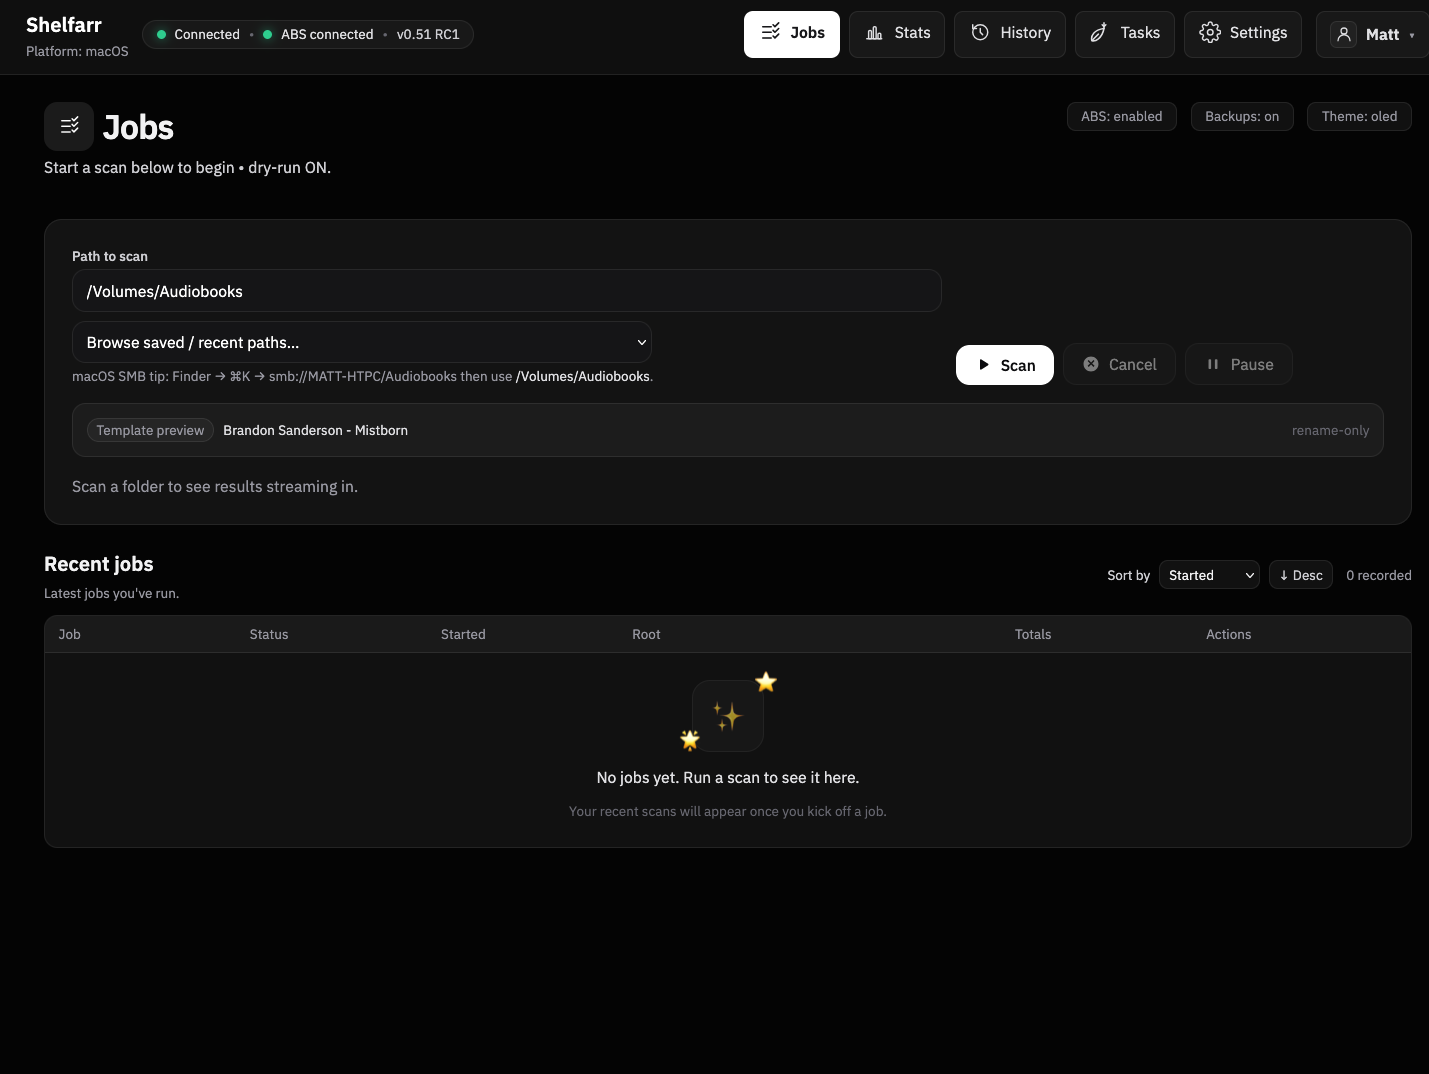
Task: Switch to the Stats tab
Action: click(x=896, y=32)
